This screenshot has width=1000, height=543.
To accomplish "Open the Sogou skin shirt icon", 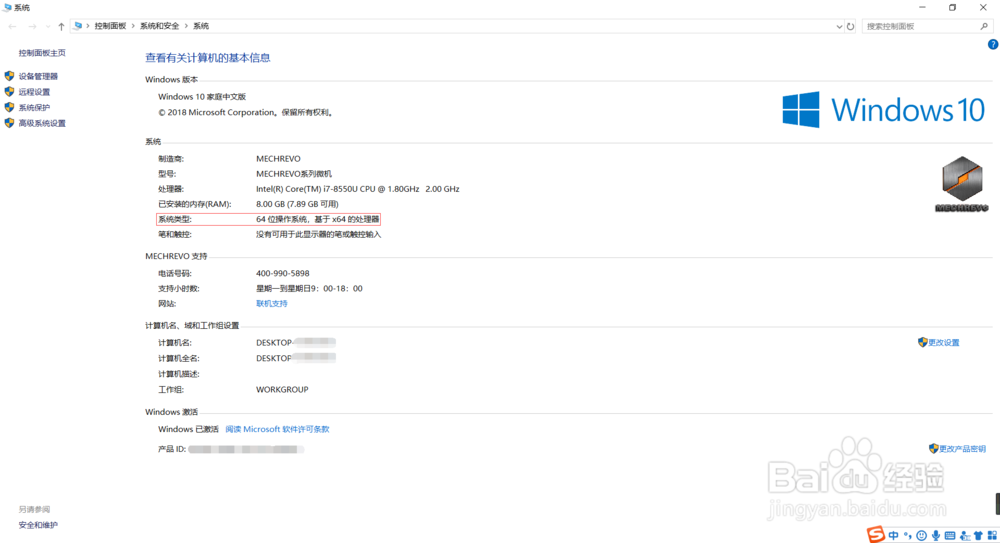I will pyautogui.click(x=978, y=535).
